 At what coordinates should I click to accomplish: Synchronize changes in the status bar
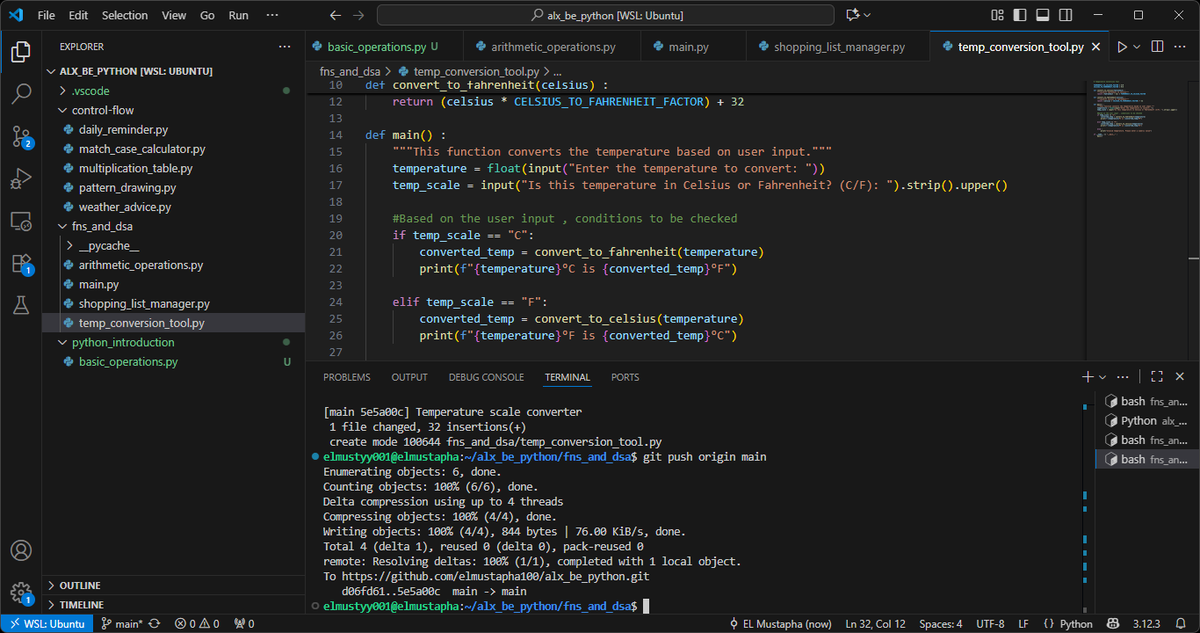pos(155,624)
